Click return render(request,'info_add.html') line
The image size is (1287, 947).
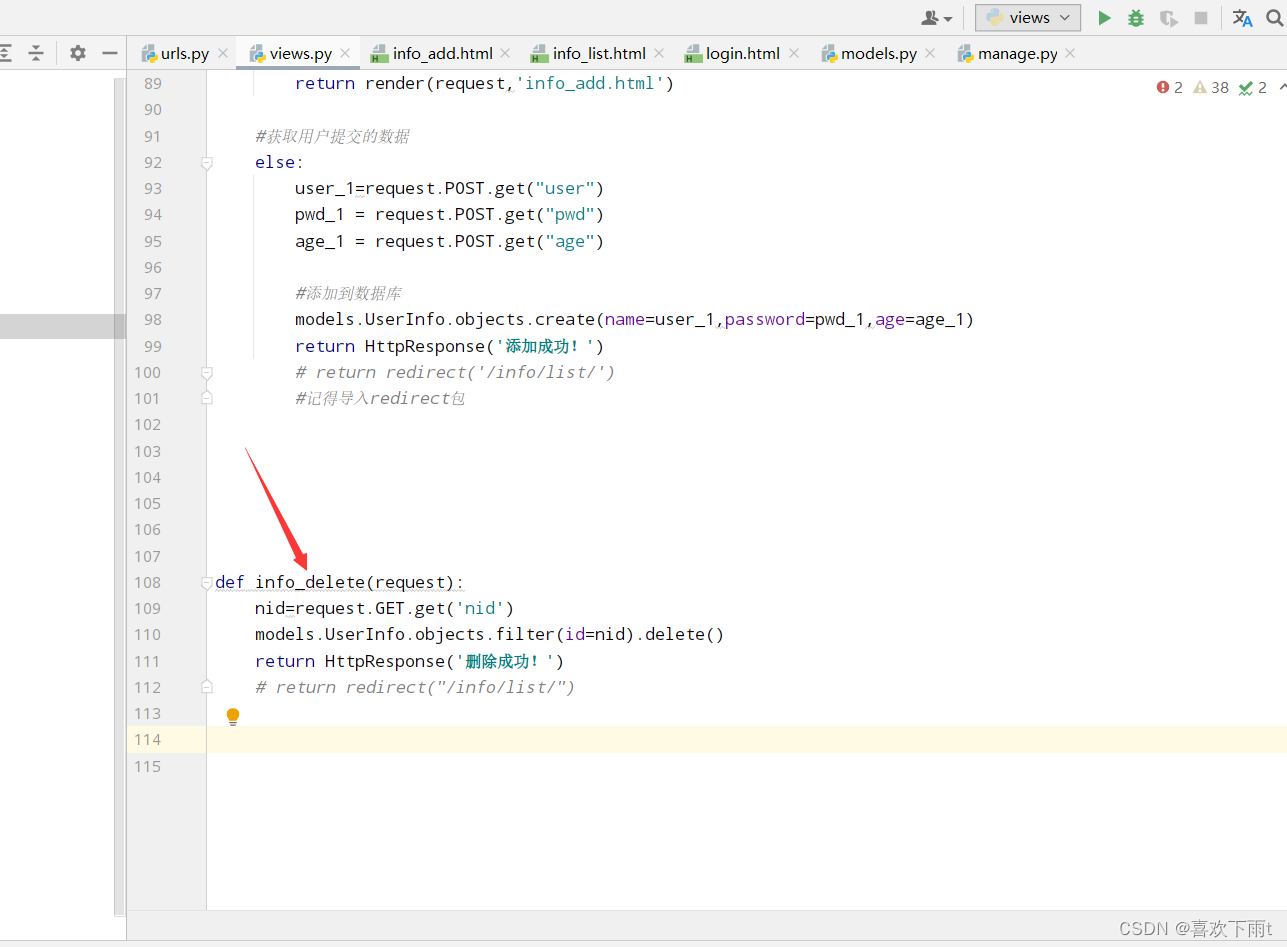(x=484, y=83)
